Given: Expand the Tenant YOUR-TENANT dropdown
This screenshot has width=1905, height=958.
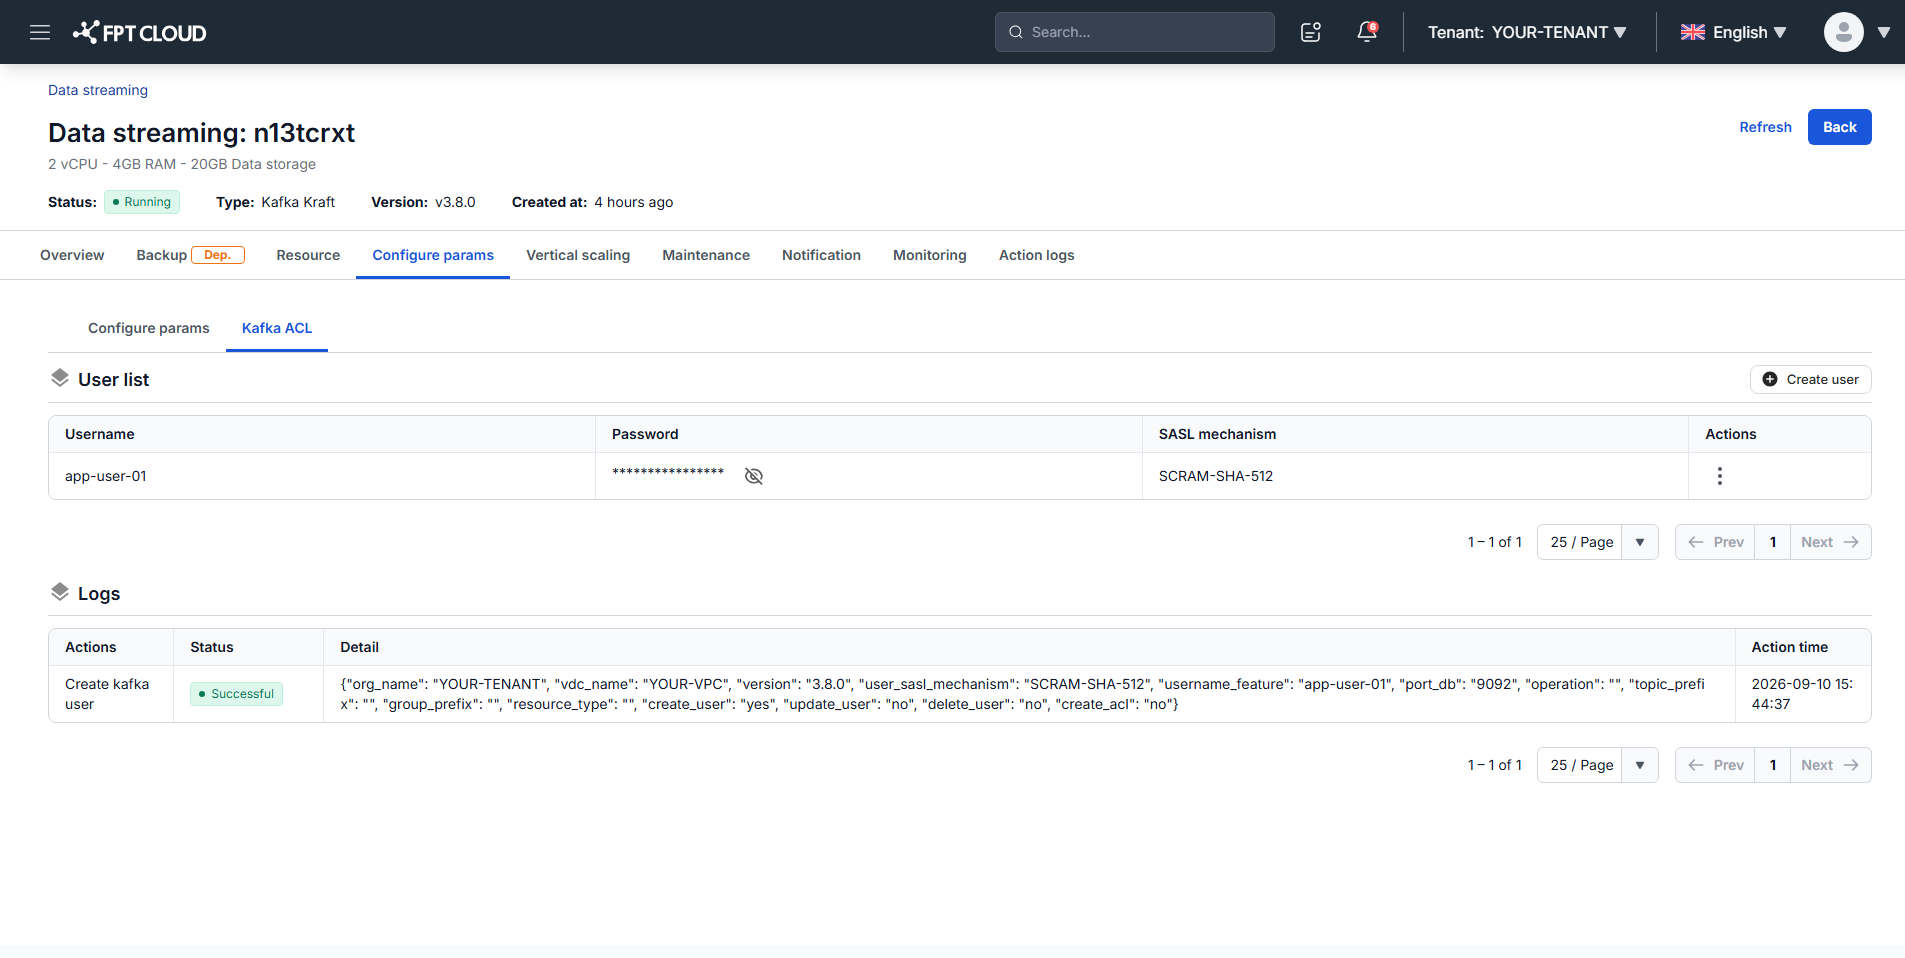Looking at the screenshot, I should click(x=1528, y=32).
